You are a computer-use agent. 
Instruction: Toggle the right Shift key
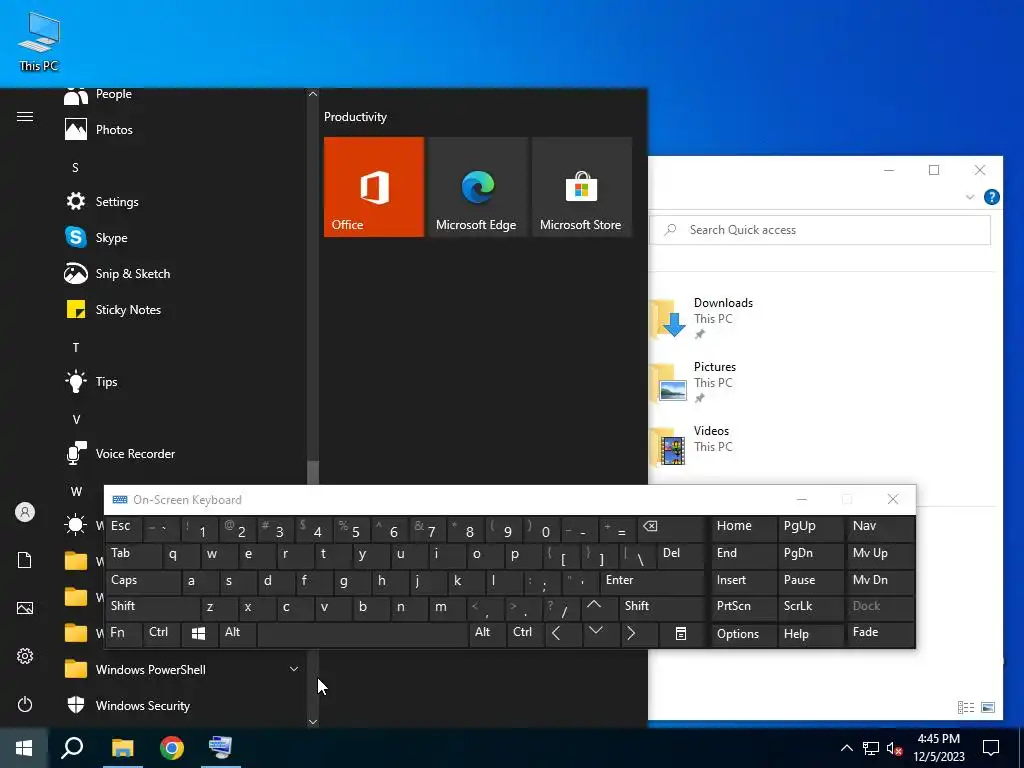coord(662,607)
